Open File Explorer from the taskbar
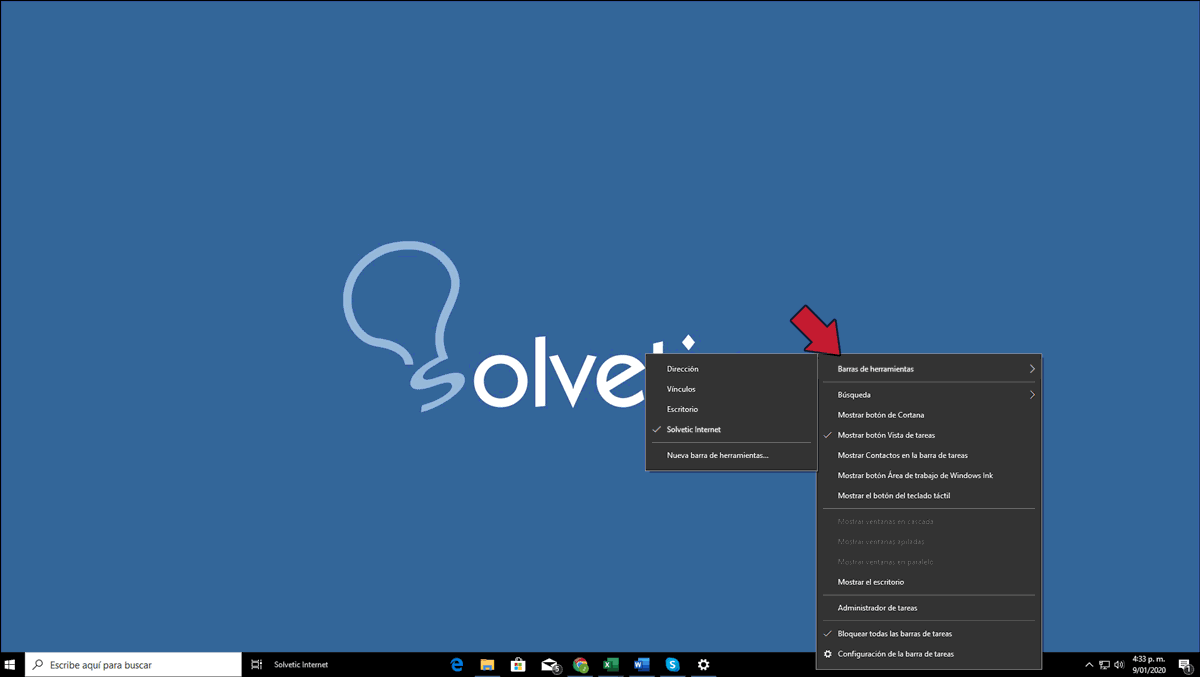This screenshot has width=1200, height=677. pos(487,664)
